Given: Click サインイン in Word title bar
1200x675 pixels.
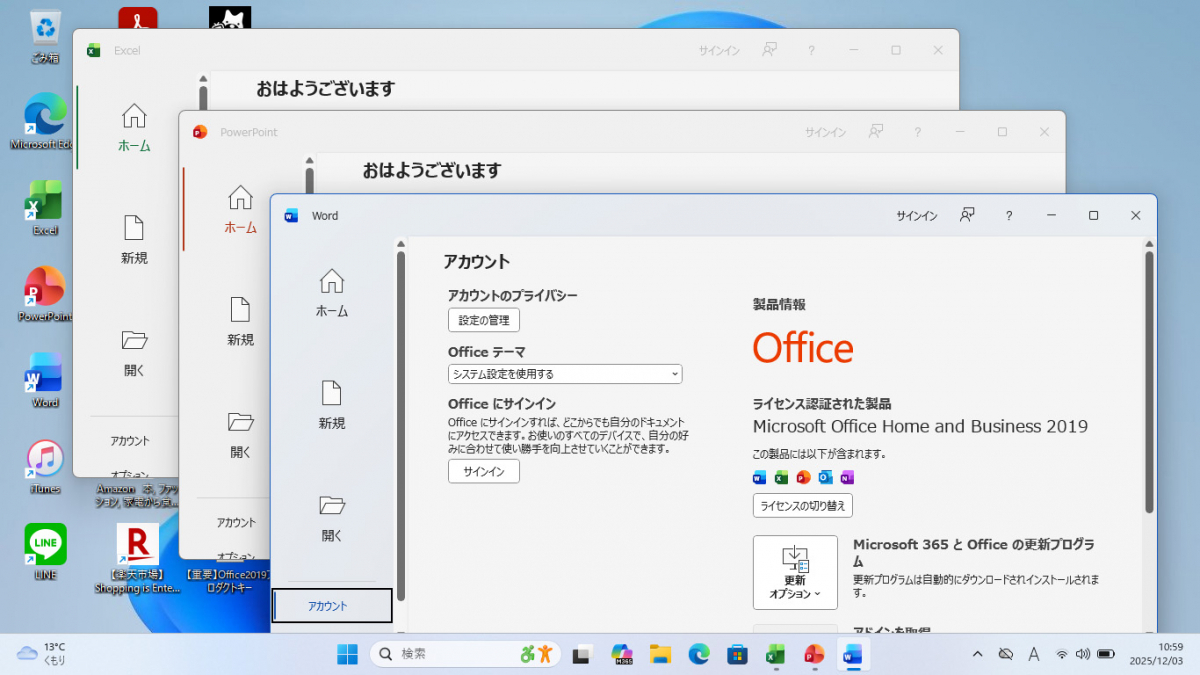Looking at the screenshot, I should pyautogui.click(x=917, y=216).
